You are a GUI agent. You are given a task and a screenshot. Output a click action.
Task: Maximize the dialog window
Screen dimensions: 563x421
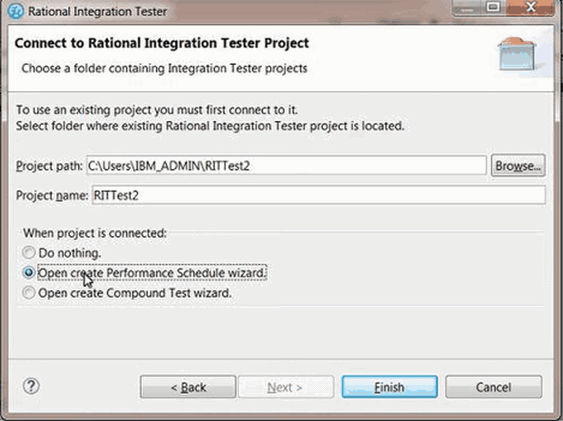(x=493, y=7)
